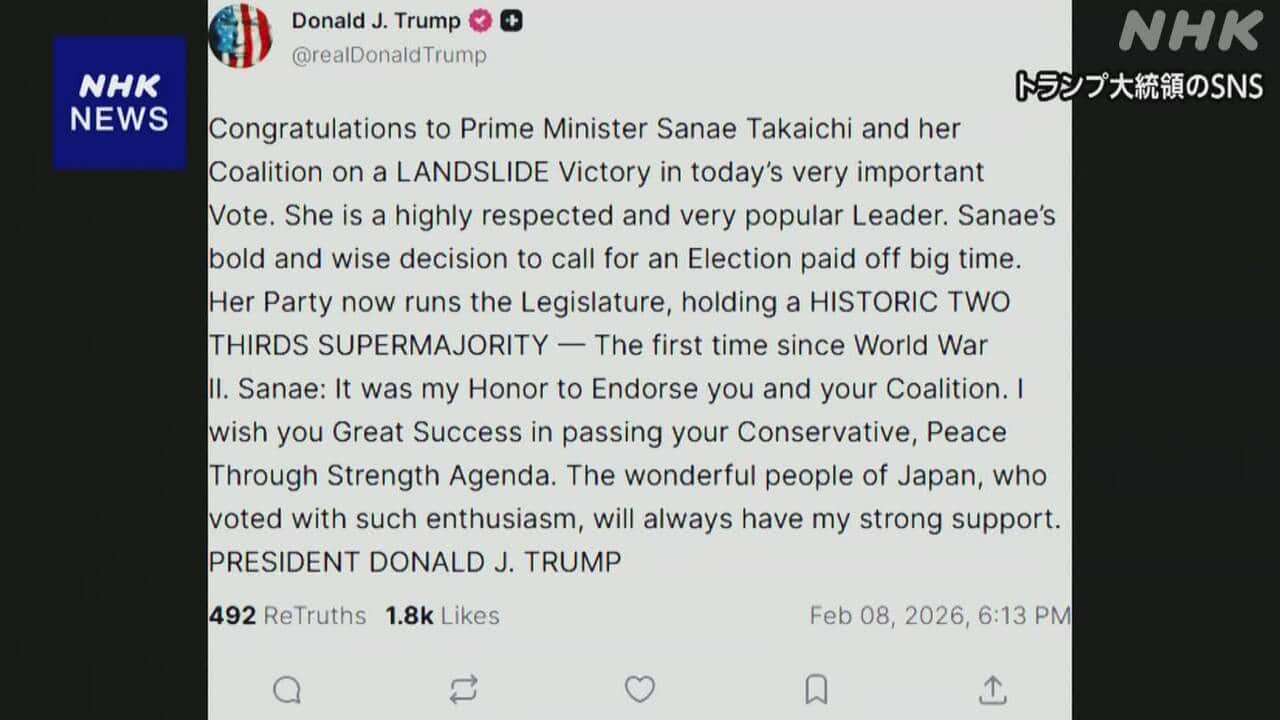Image resolution: width=1280 pixels, height=720 pixels.
Task: ReTruth the post via arrows icon
Action: [x=463, y=689]
